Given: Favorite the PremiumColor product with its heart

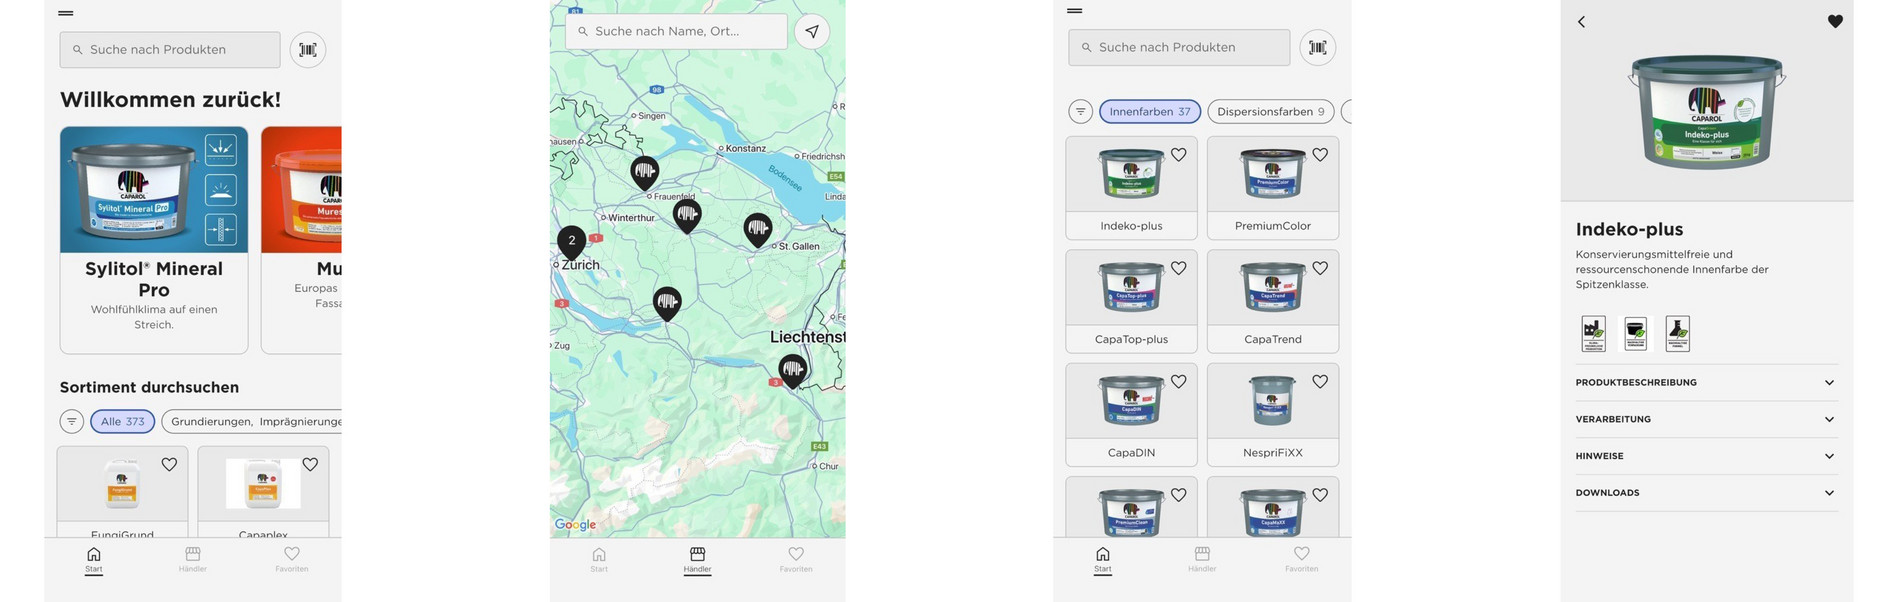Looking at the screenshot, I should click(x=1320, y=155).
